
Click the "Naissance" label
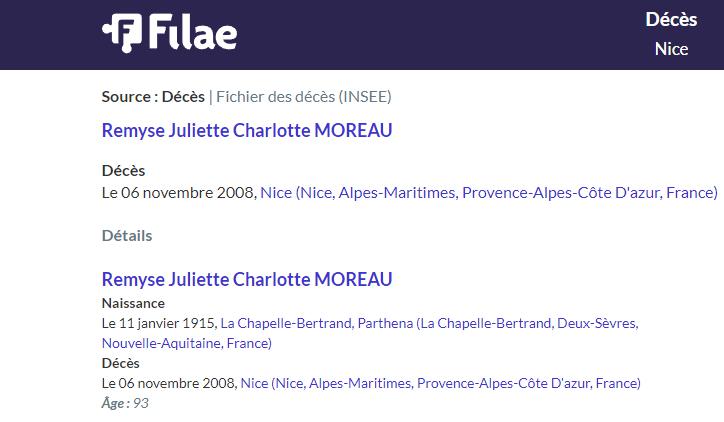[133, 303]
